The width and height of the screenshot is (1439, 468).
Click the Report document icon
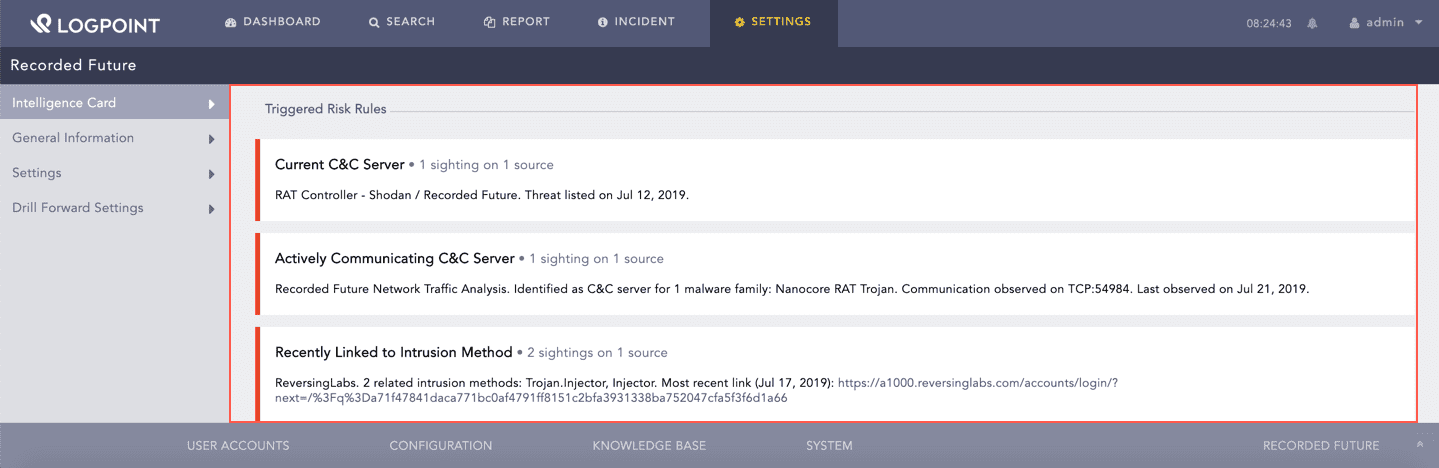pos(489,22)
